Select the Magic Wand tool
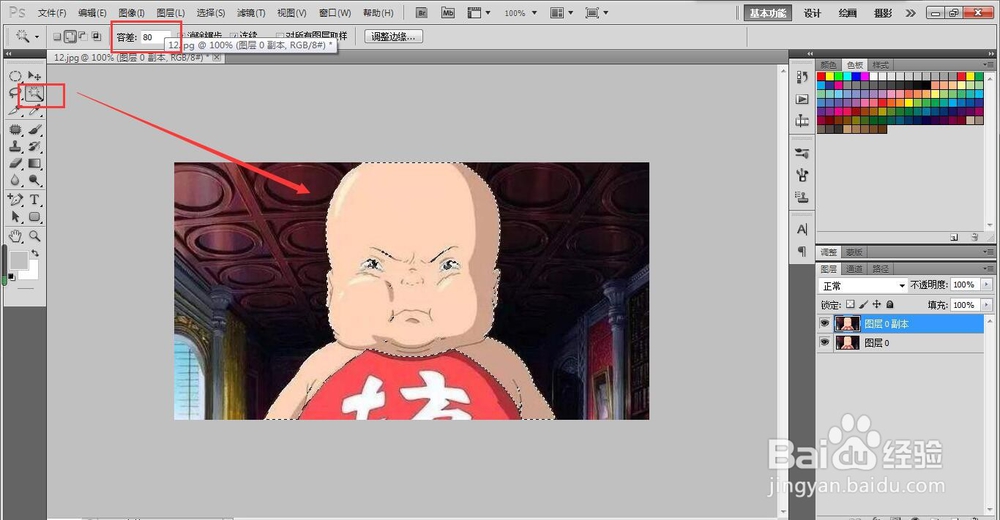The image size is (1000, 520). (34, 93)
